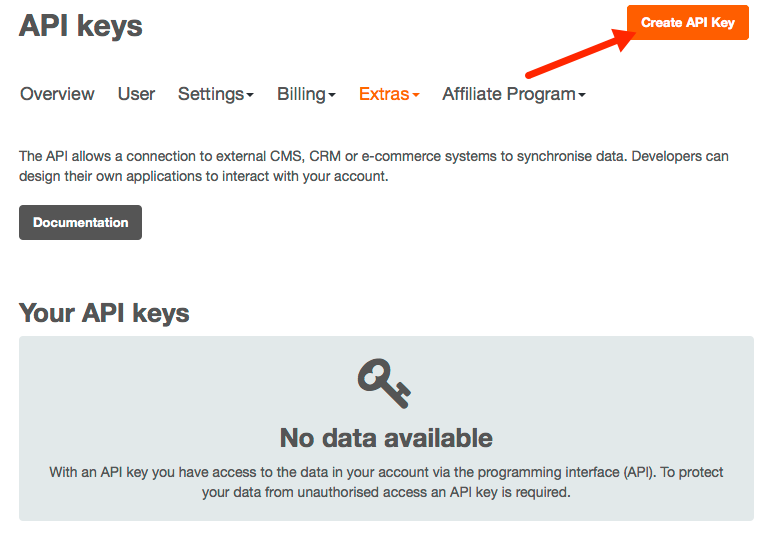The image size is (762, 541).
Task: Open the Affiliate Program menu label
Action: (508, 94)
